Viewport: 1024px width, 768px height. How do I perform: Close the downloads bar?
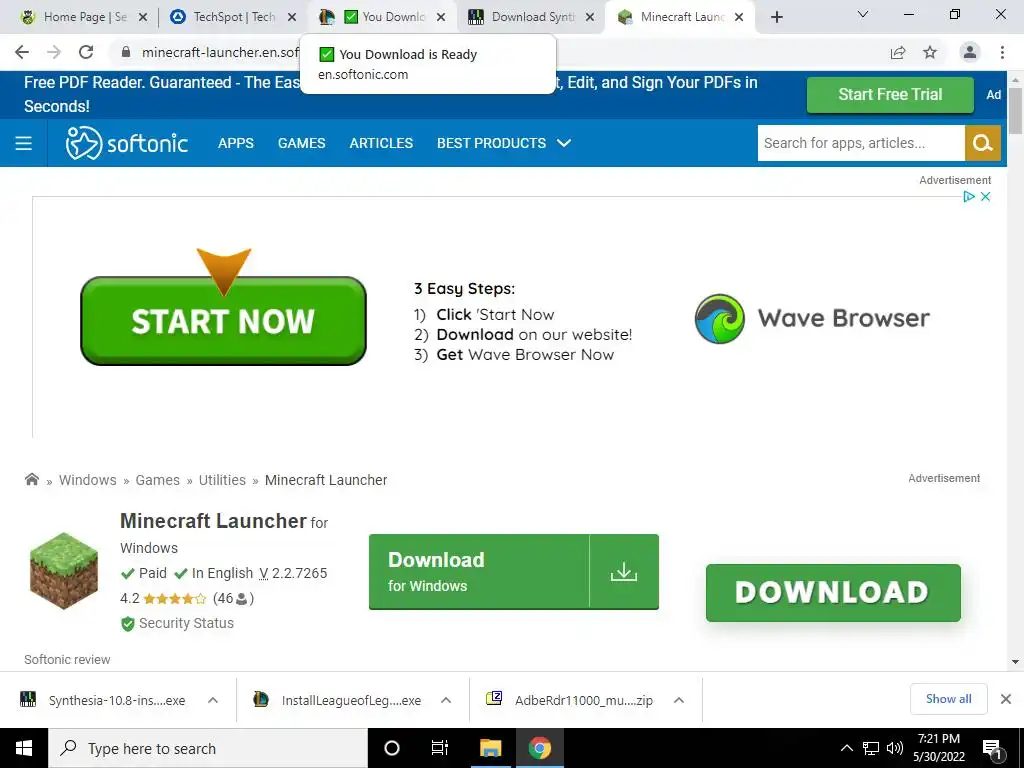point(1006,699)
